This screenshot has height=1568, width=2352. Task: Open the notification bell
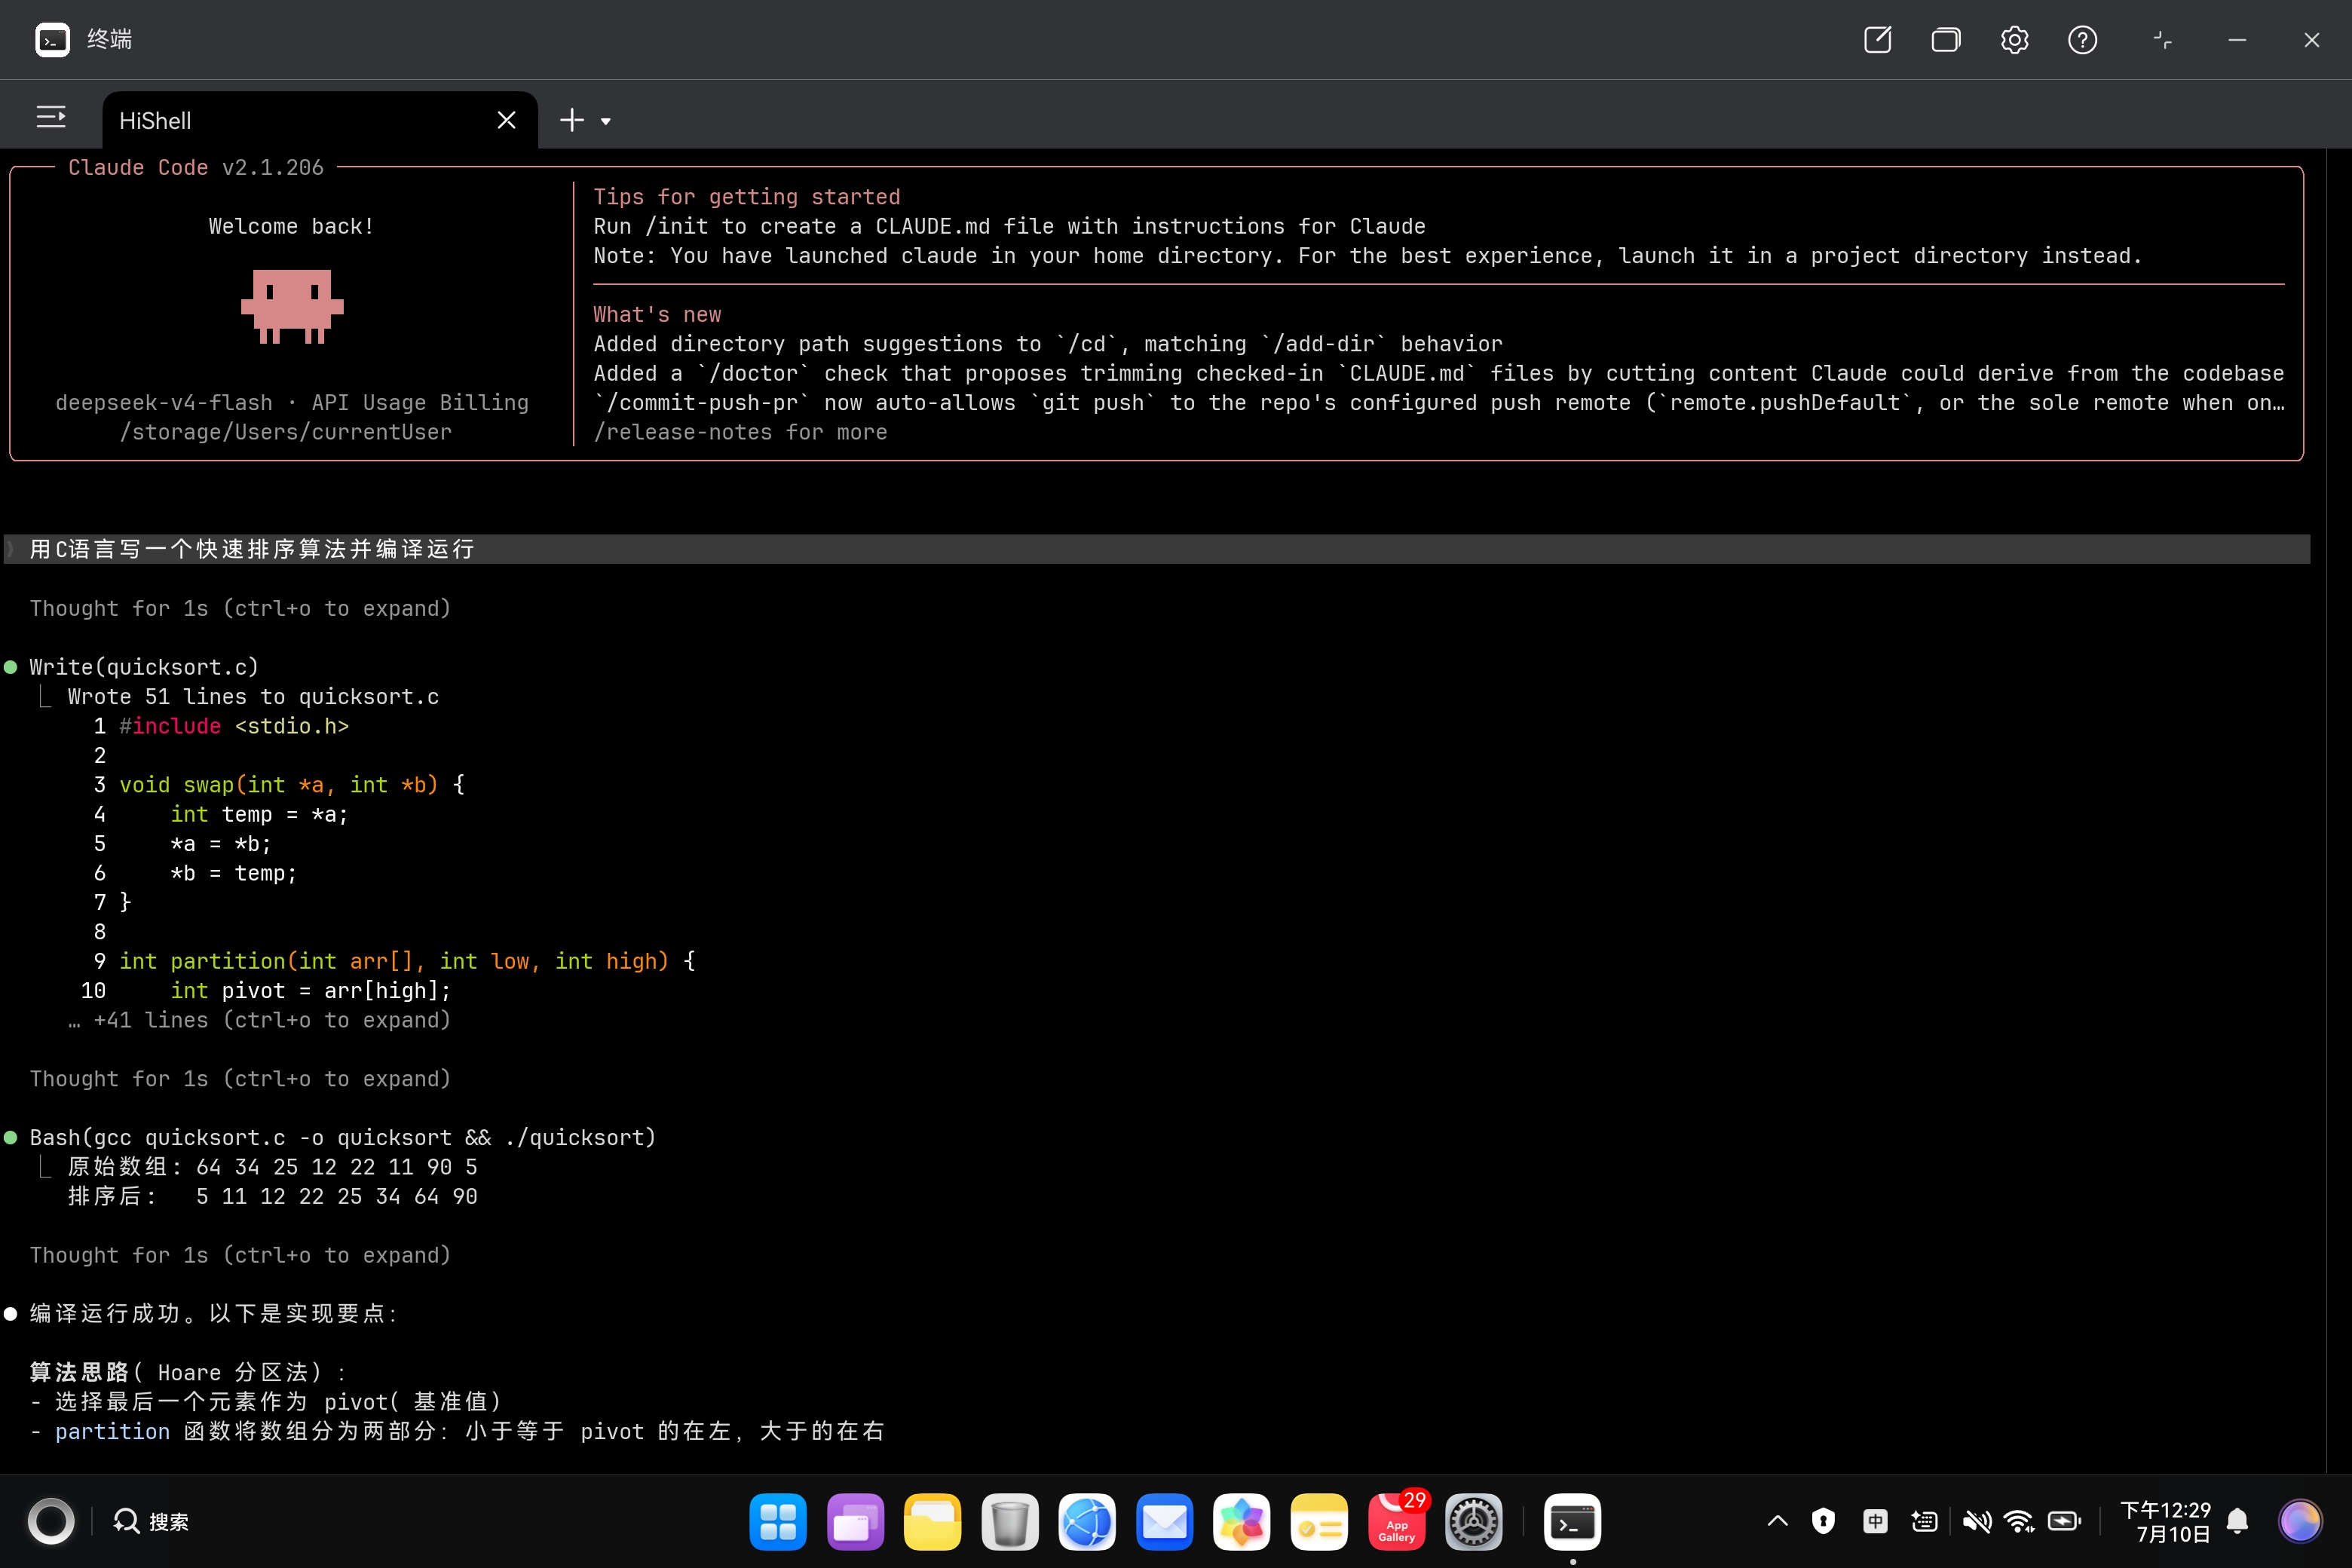pyautogui.click(x=2238, y=1521)
